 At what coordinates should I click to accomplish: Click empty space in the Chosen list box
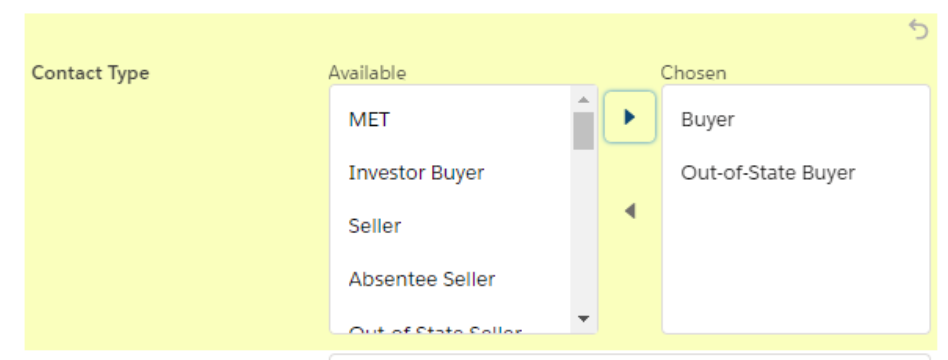(796, 266)
